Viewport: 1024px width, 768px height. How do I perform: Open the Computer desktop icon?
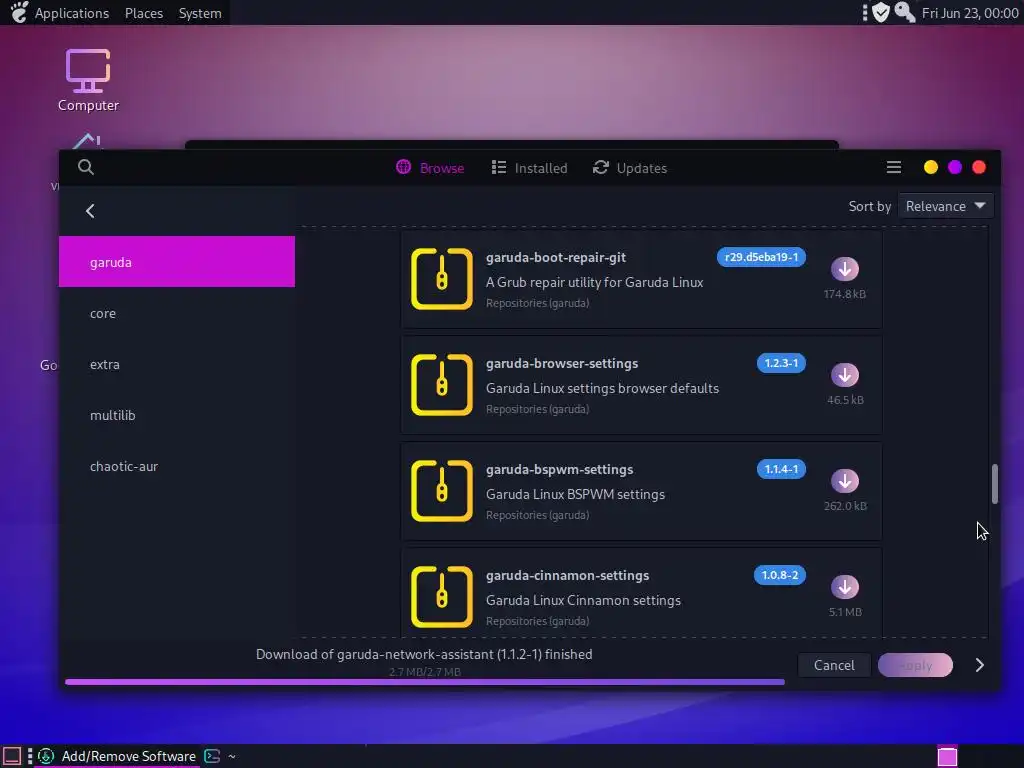coord(88,80)
